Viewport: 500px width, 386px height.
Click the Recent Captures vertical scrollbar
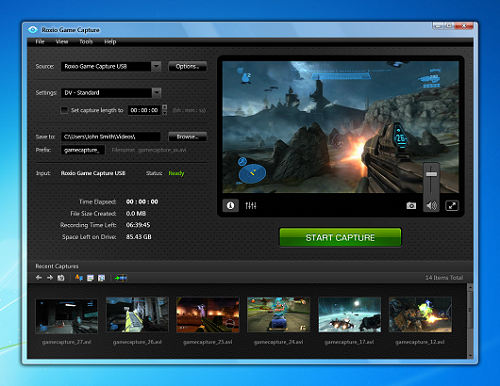[x=470, y=321]
